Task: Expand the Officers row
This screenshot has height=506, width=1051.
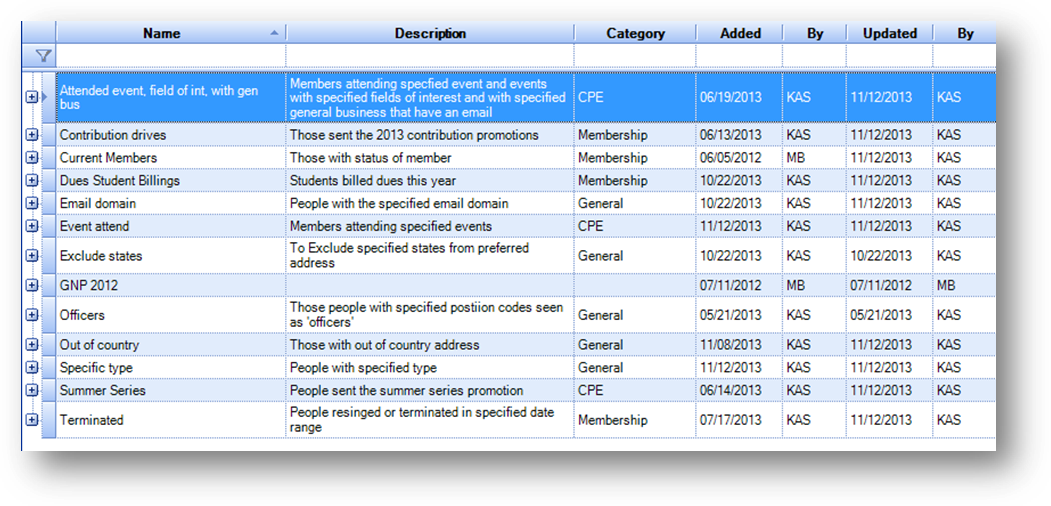Action: tap(32, 314)
